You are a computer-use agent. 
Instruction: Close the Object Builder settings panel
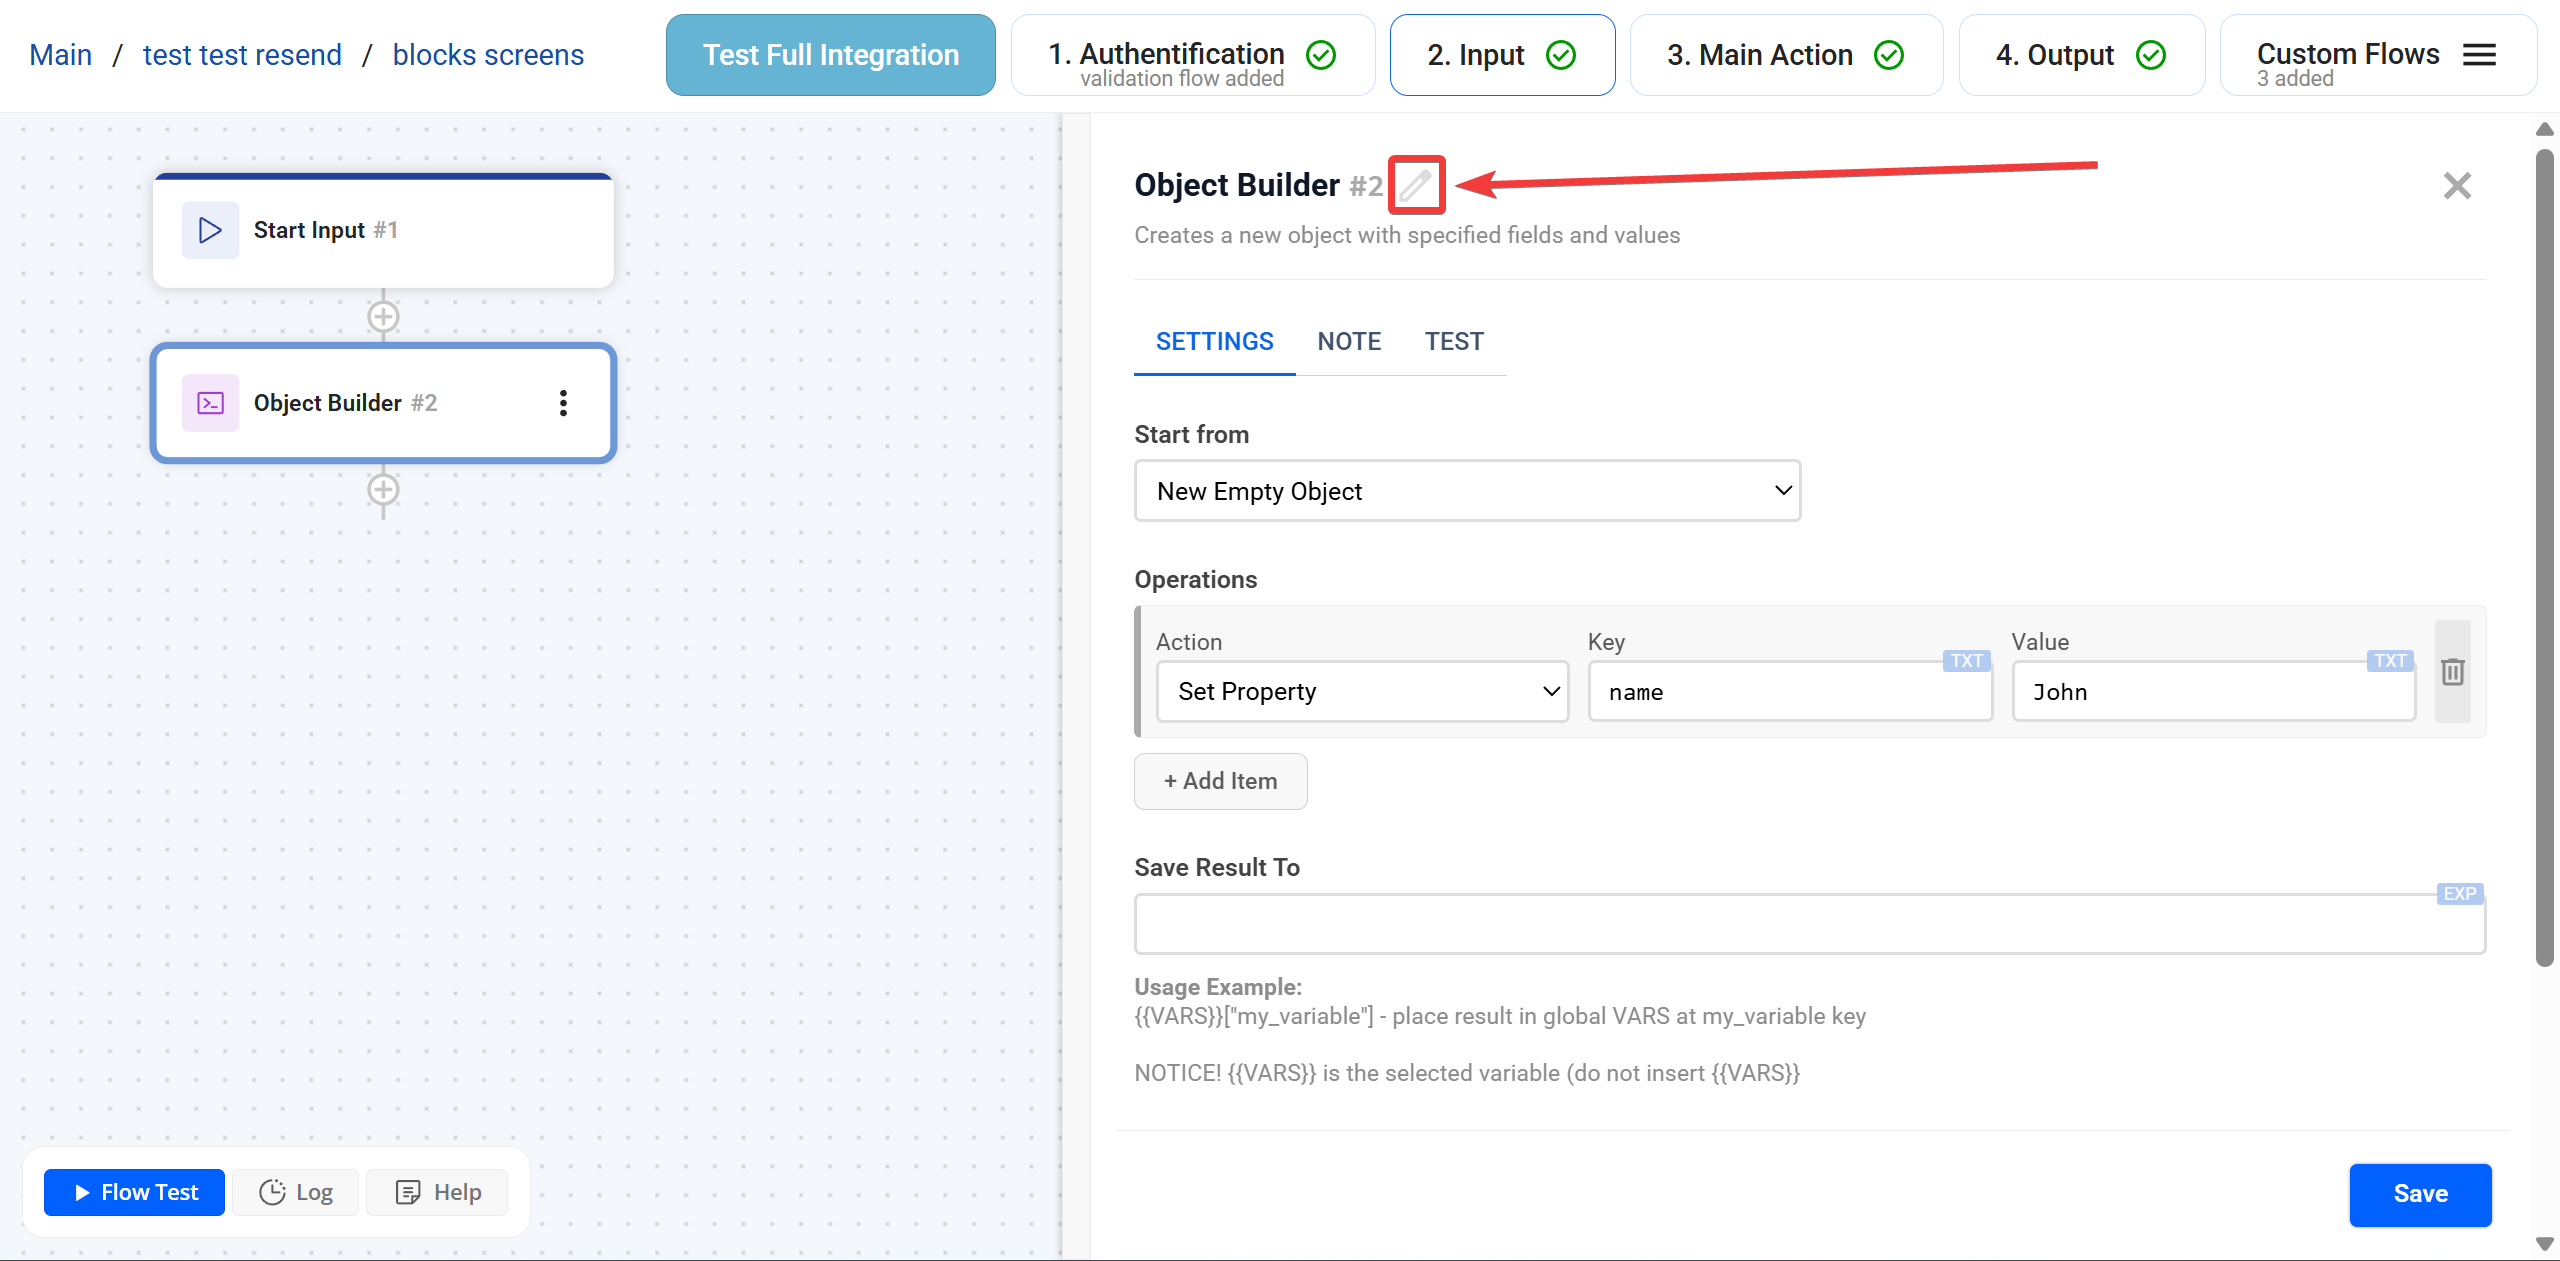click(2456, 186)
